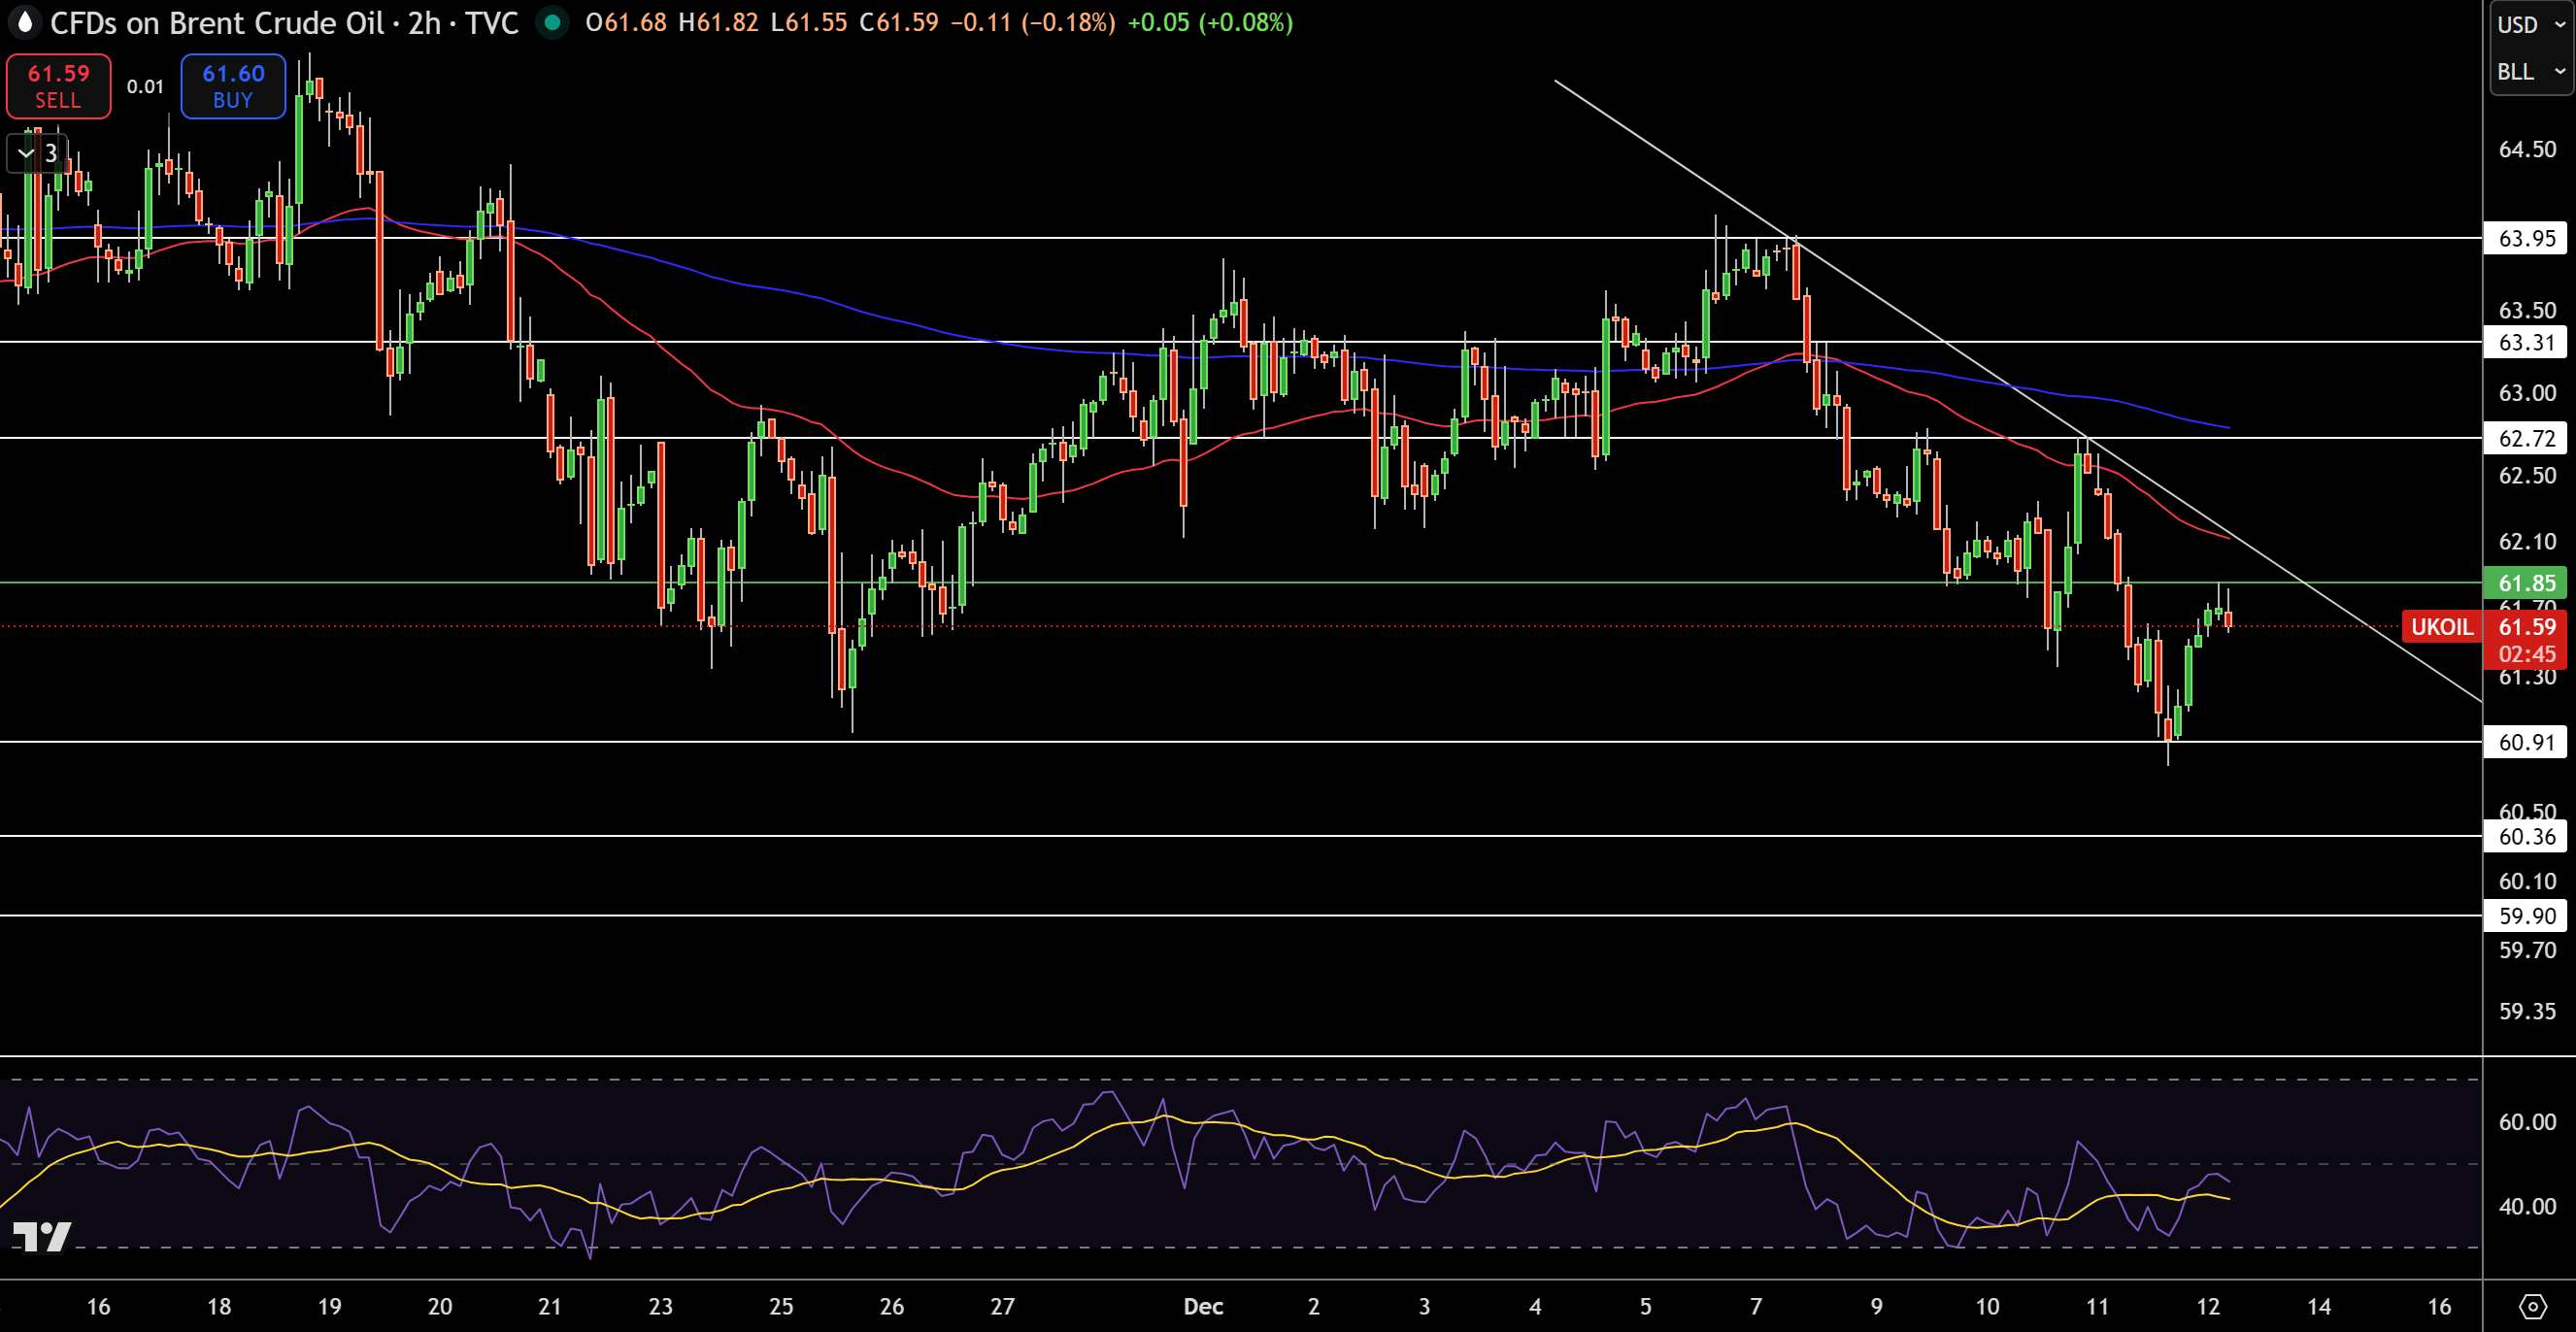Click the 61.59 SELL button

tap(59, 86)
